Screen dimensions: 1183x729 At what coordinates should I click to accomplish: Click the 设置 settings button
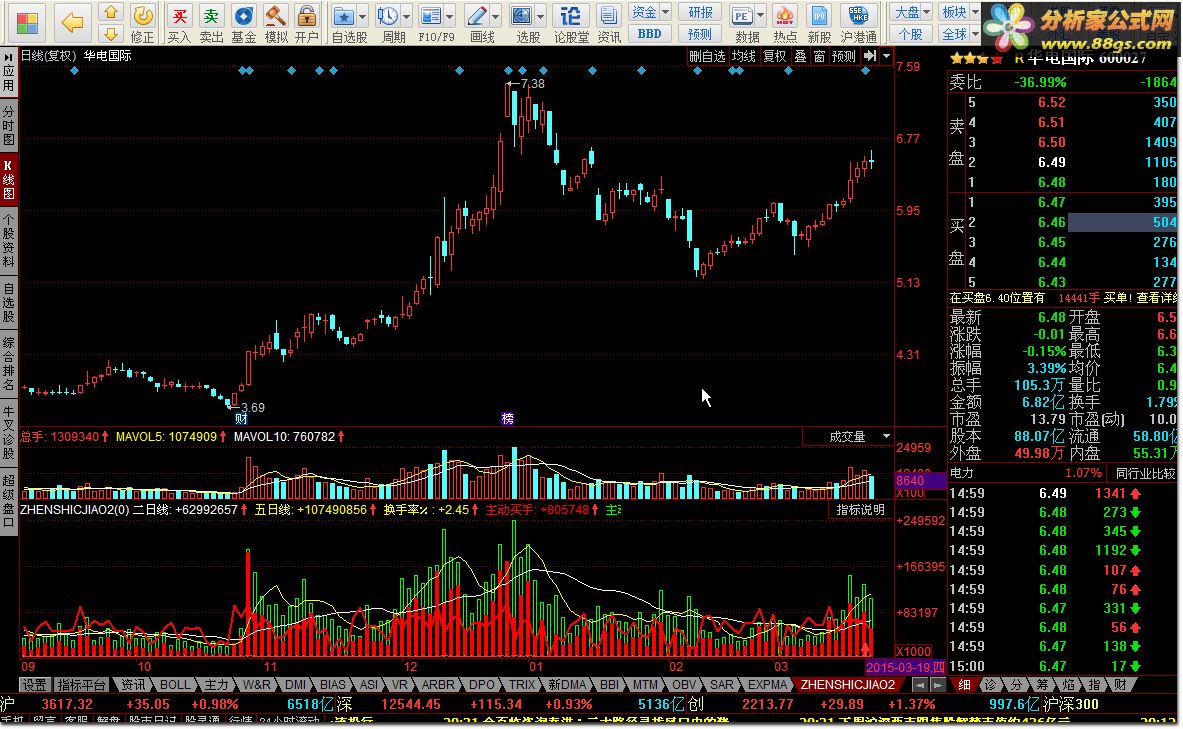tap(34, 684)
